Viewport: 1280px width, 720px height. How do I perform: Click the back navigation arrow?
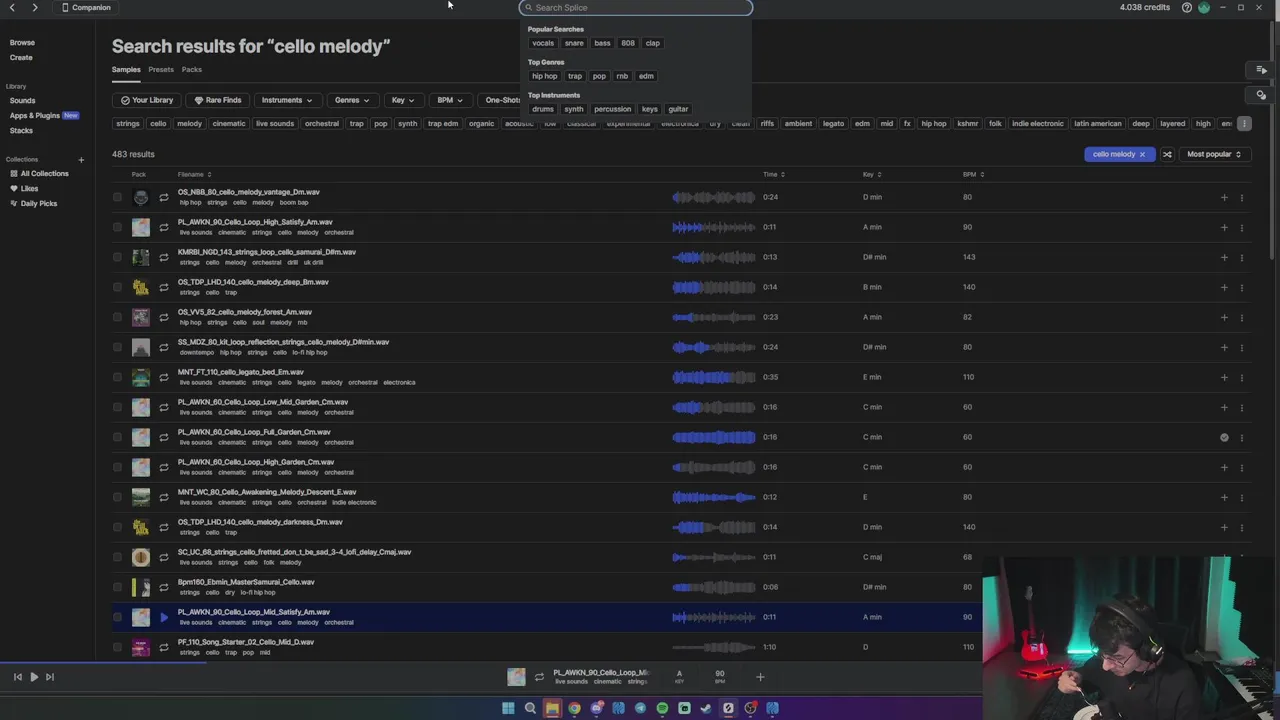[x=12, y=7]
